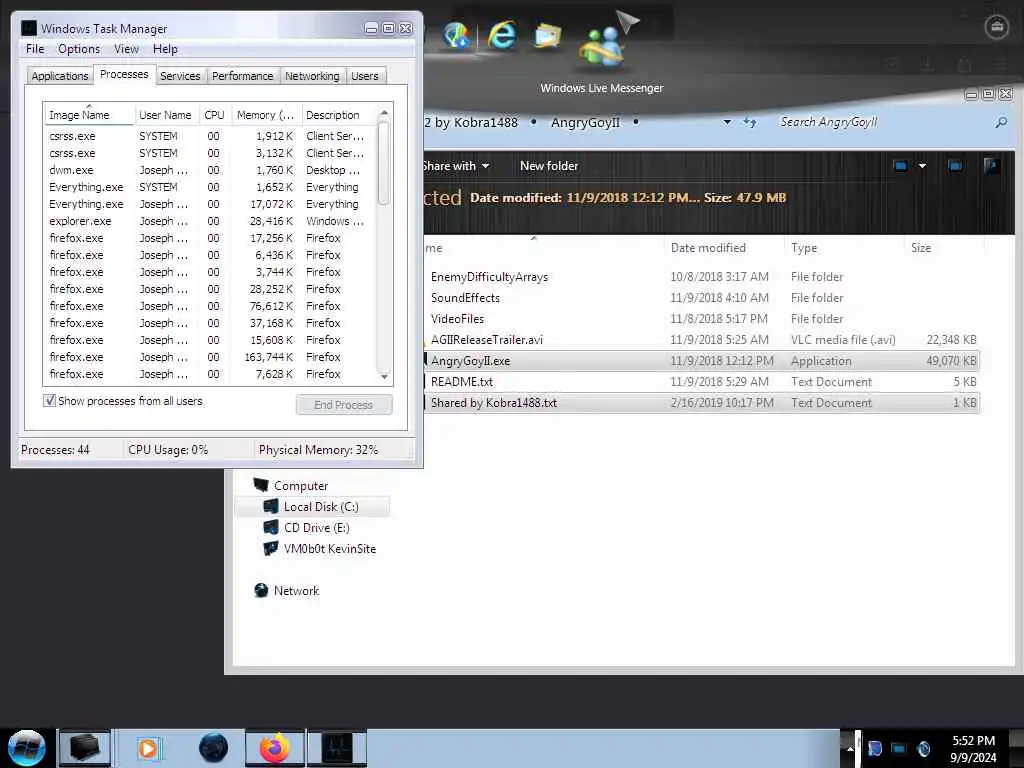Click refresh arrows next to the address bar
Viewport: 1024px width, 768px height.
(750, 122)
